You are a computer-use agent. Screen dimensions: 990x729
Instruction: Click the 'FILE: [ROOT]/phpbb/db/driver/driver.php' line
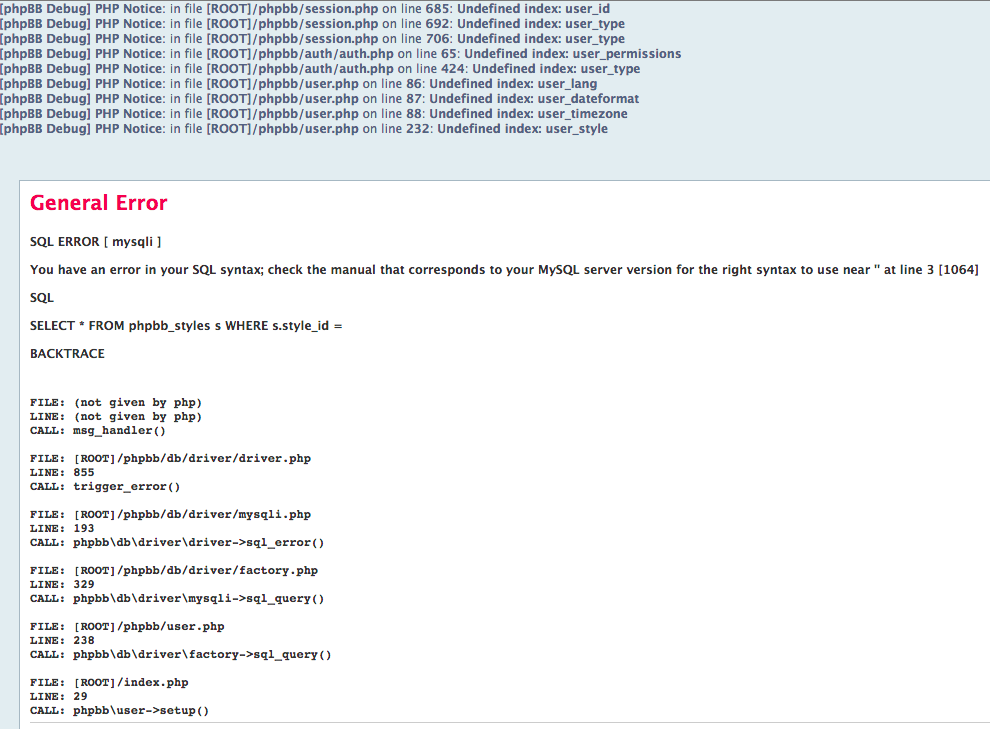click(x=170, y=458)
